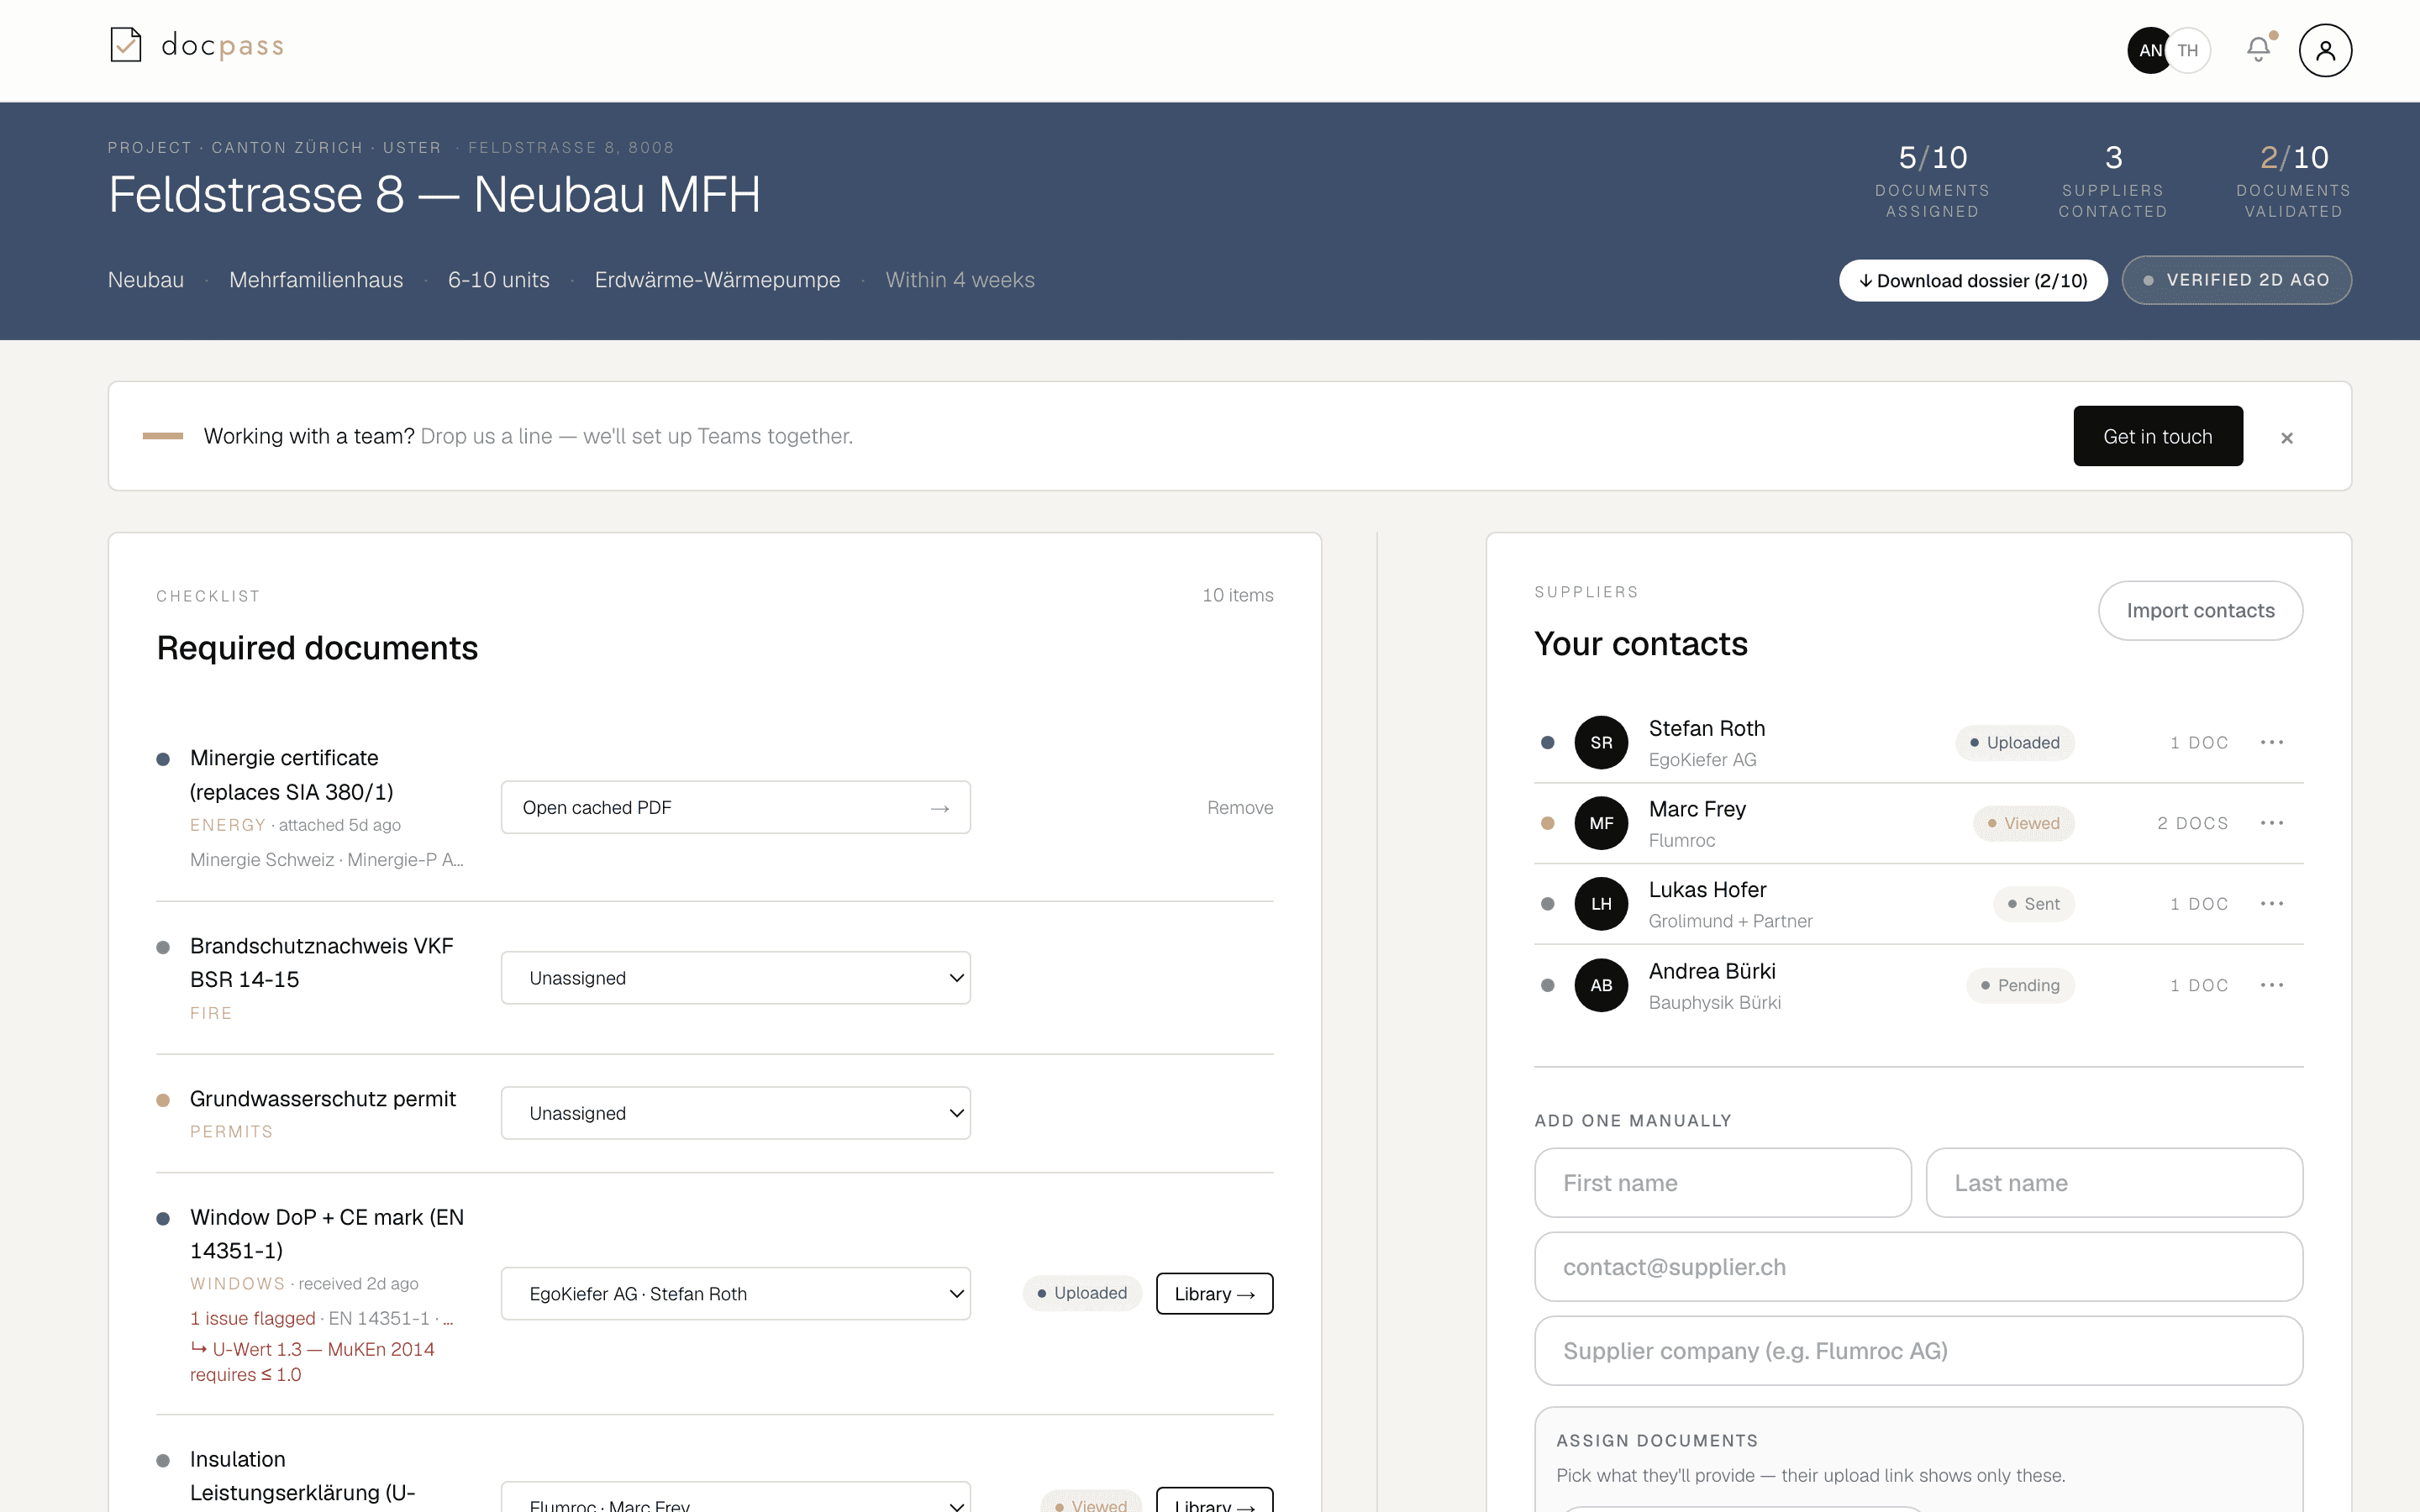The image size is (2420, 1512).
Task: Click the Feldstrasse 8, 8008 breadcrumb
Action: 571,148
